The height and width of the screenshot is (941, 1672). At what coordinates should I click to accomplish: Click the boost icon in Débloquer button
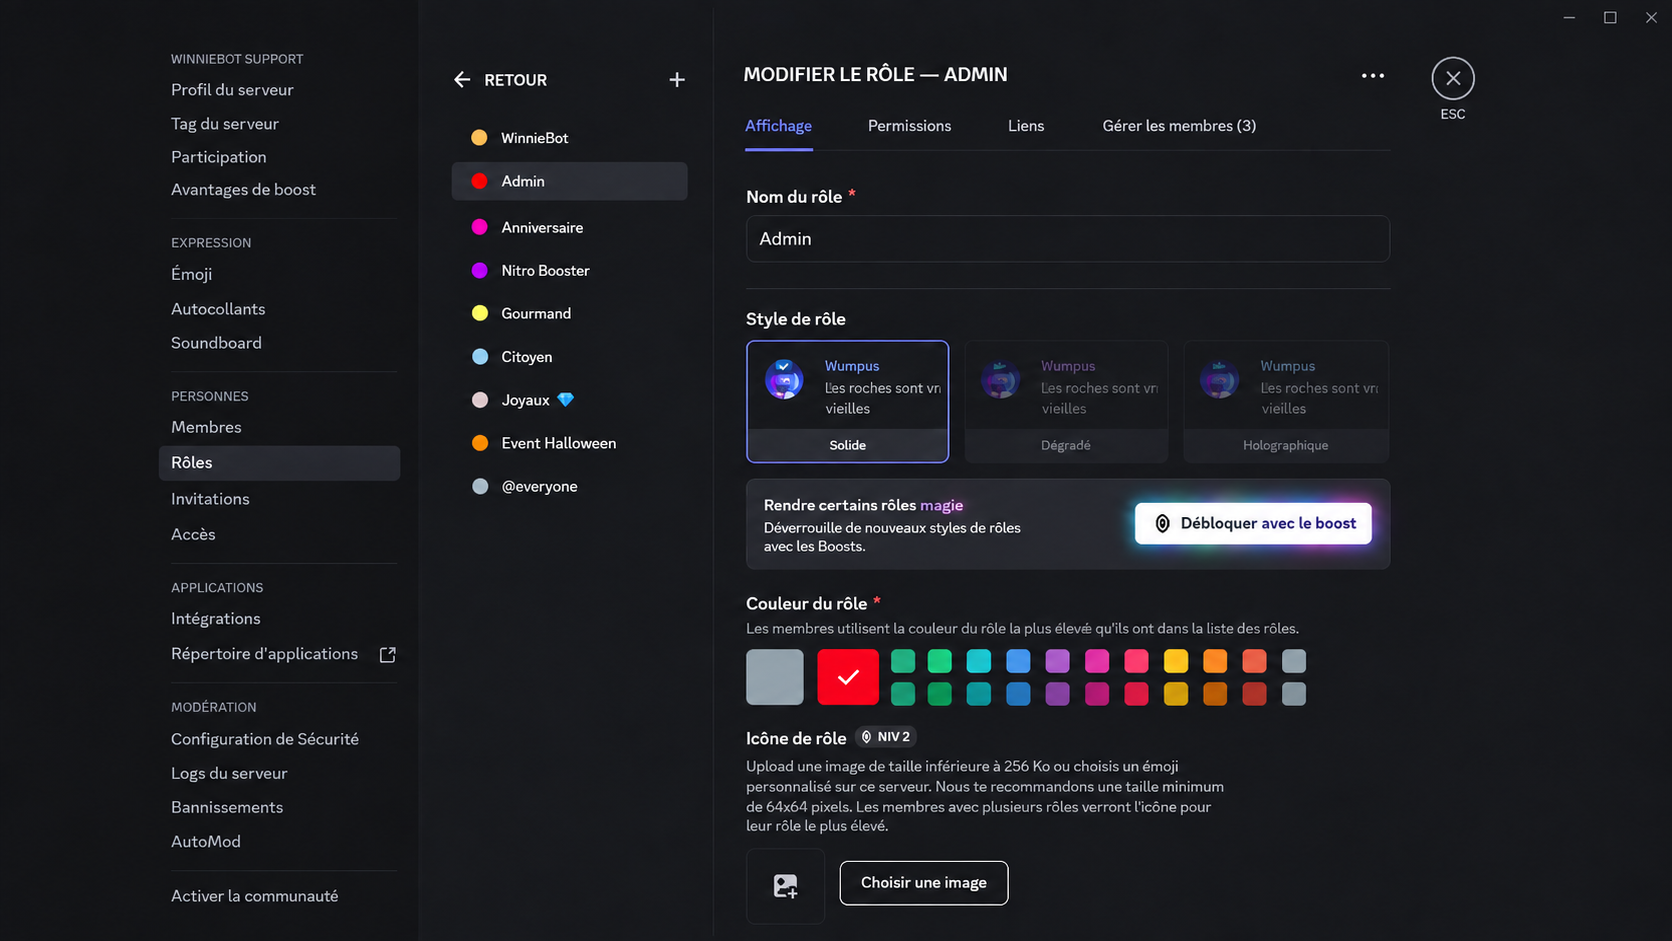1162,524
